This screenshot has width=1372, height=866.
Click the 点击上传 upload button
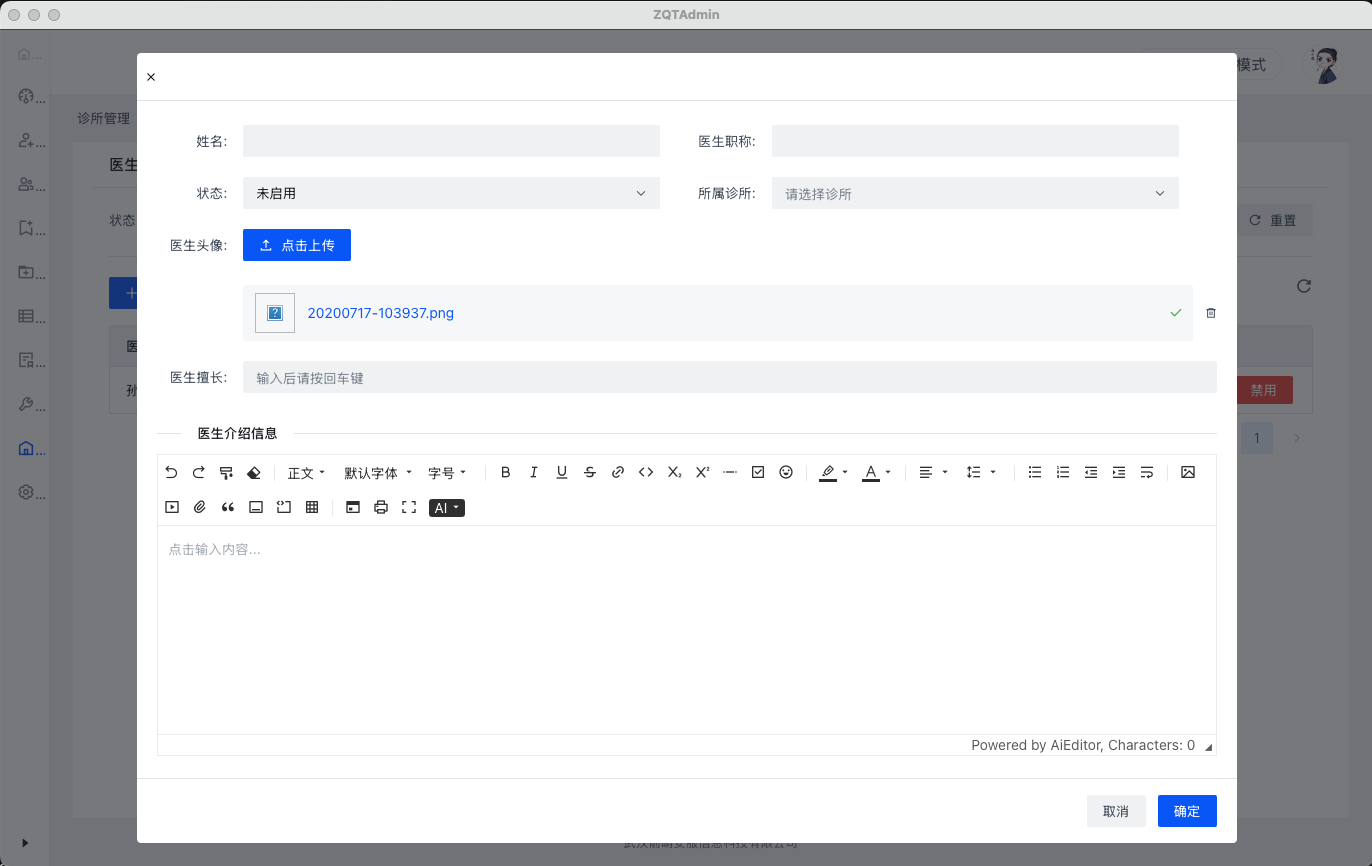pyautogui.click(x=297, y=245)
